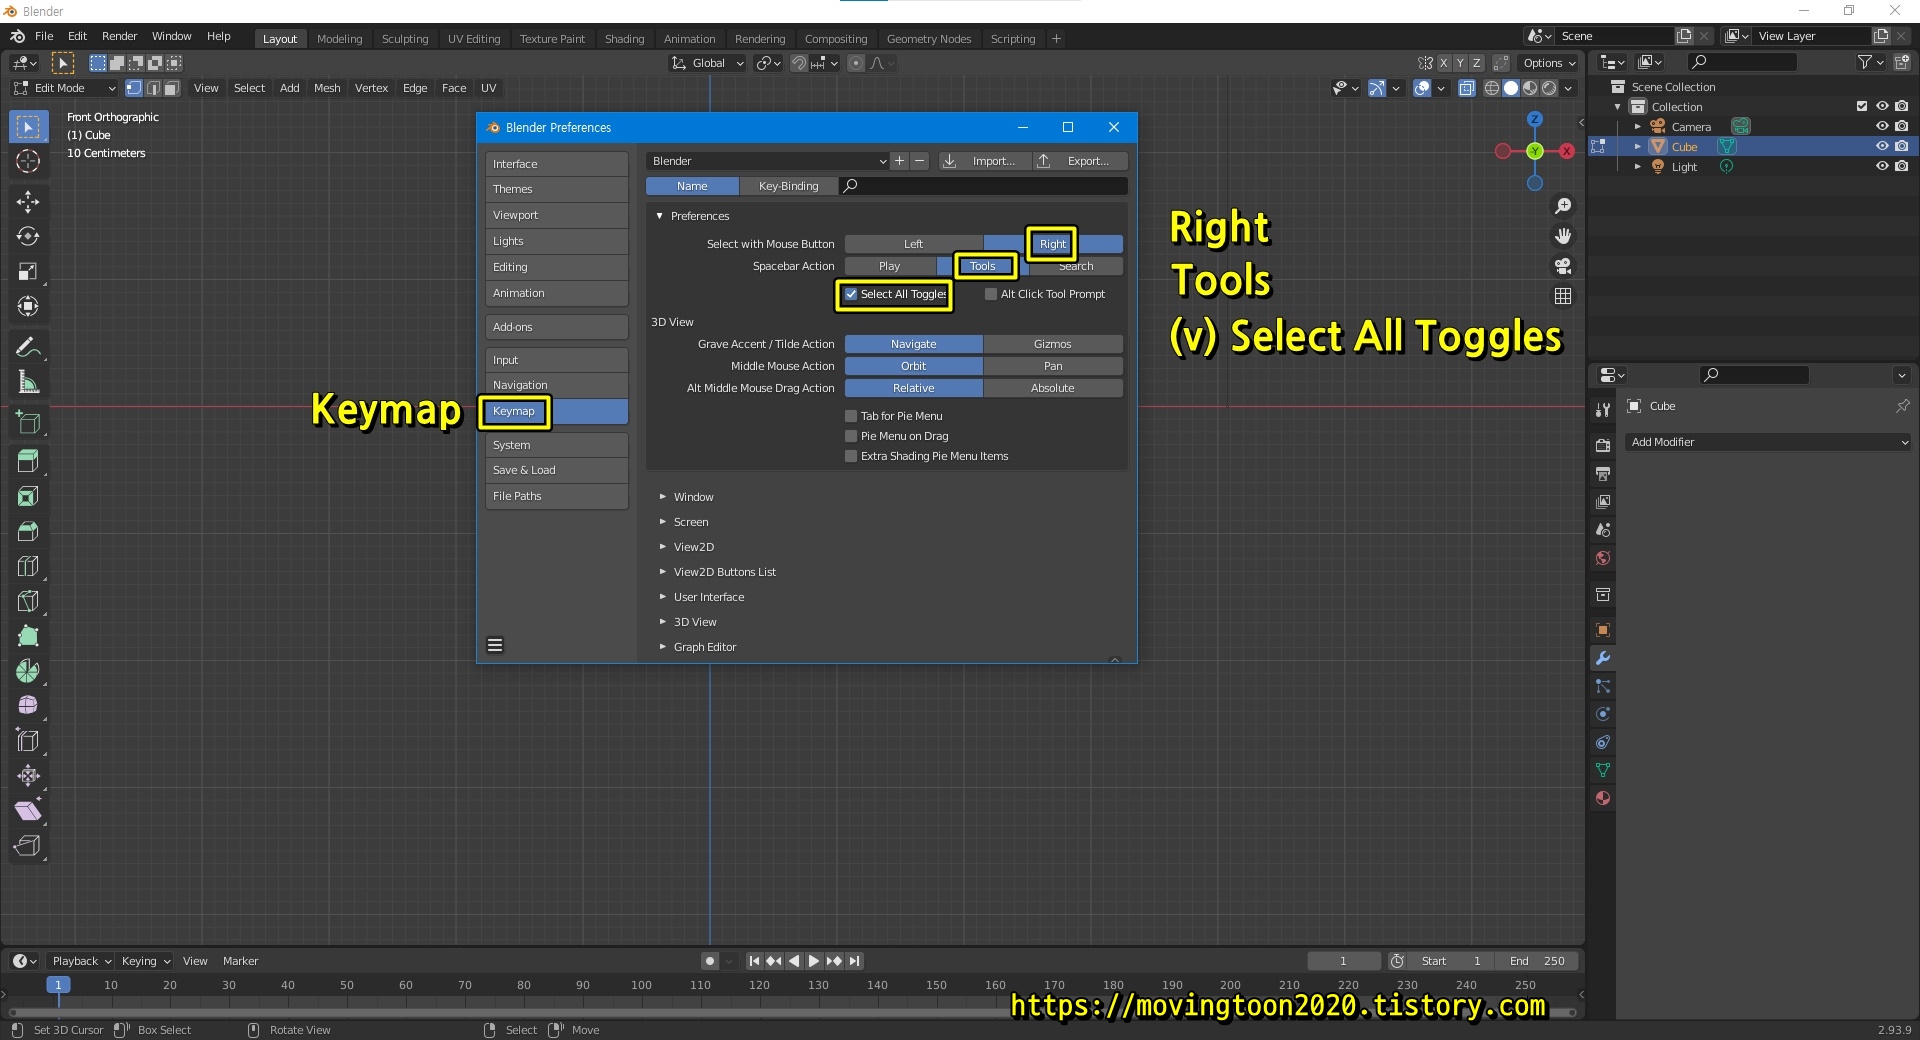Viewport: 1920px width, 1040px height.
Task: Select the Cursor tool in the left toolbar
Action: [28, 161]
